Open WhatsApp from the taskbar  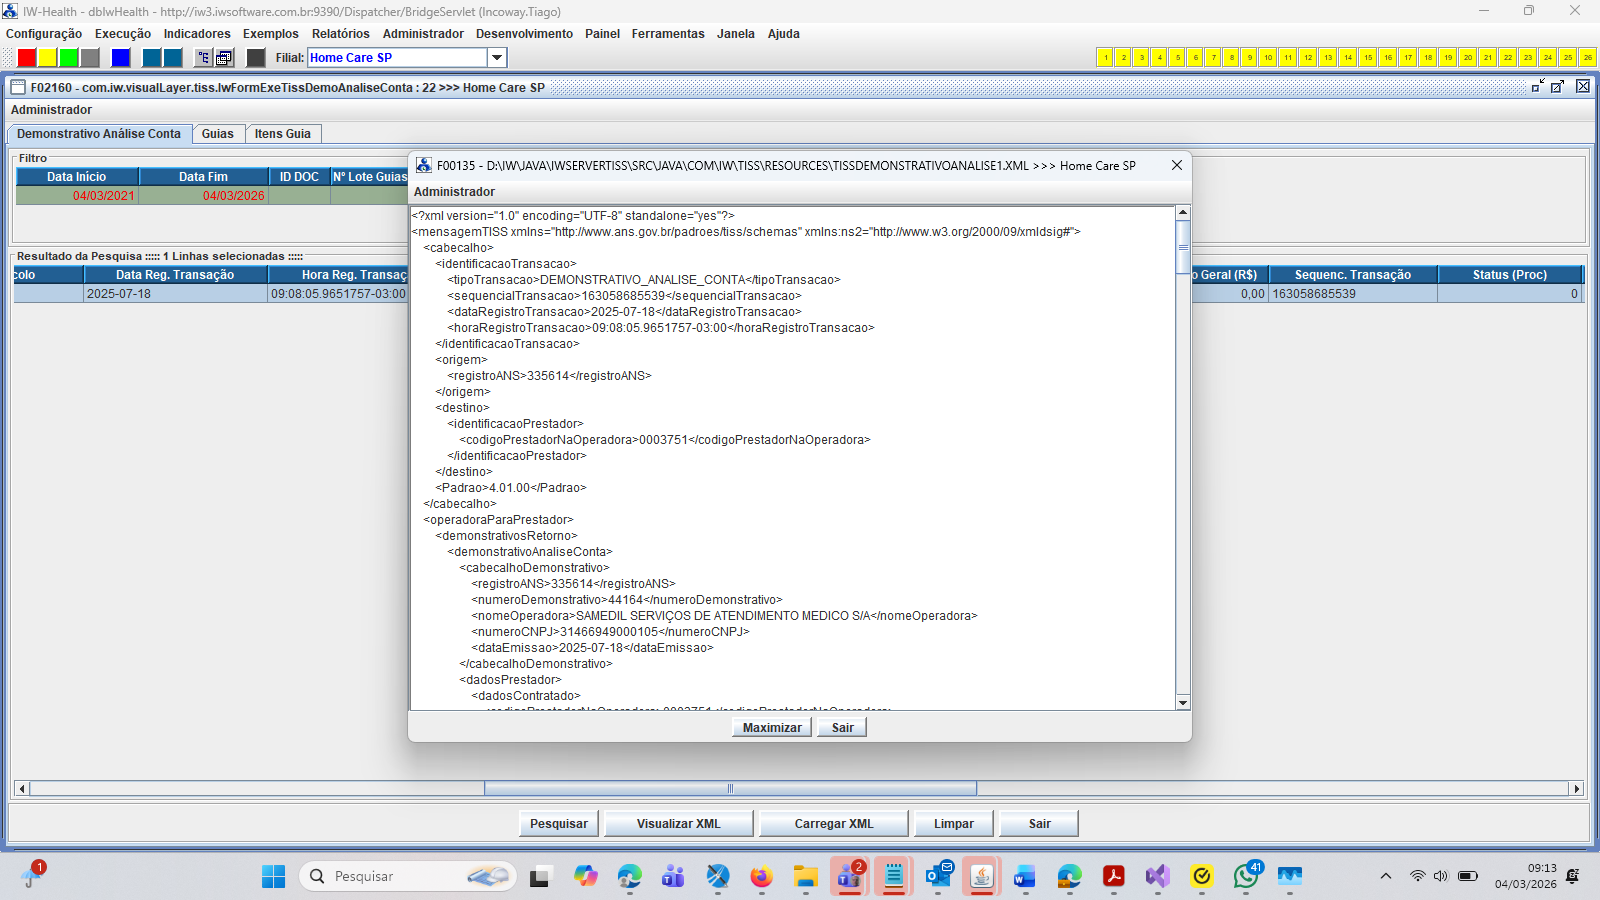[1246, 877]
